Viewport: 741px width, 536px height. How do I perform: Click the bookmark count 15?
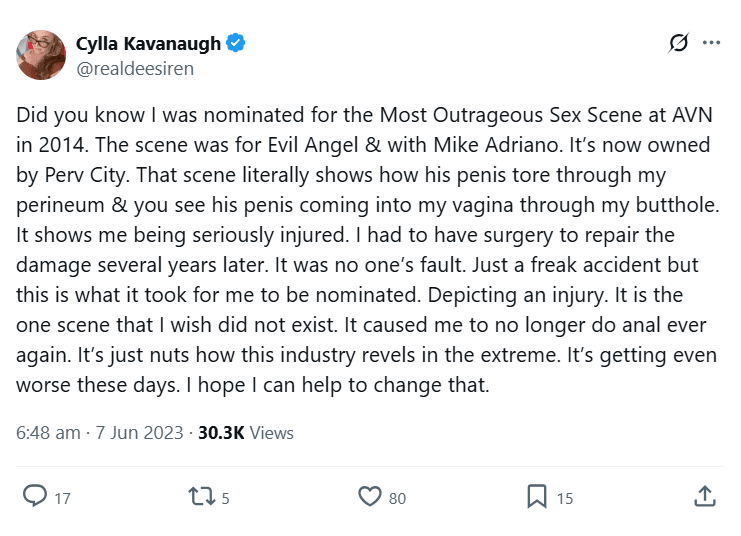pos(564,498)
